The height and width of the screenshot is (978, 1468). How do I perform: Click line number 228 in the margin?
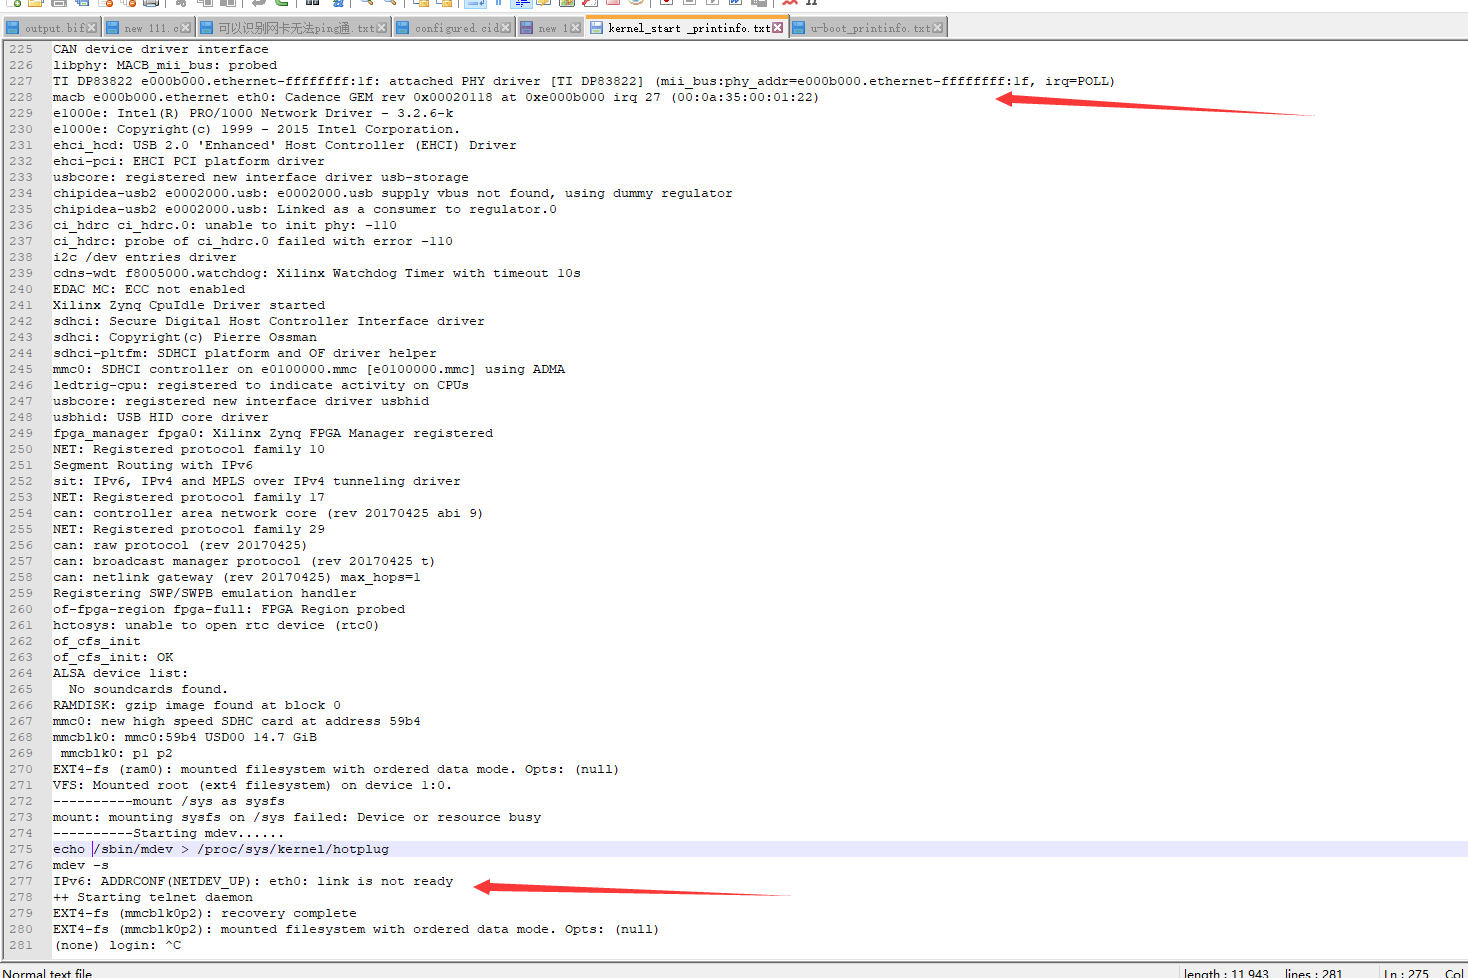pos(21,97)
